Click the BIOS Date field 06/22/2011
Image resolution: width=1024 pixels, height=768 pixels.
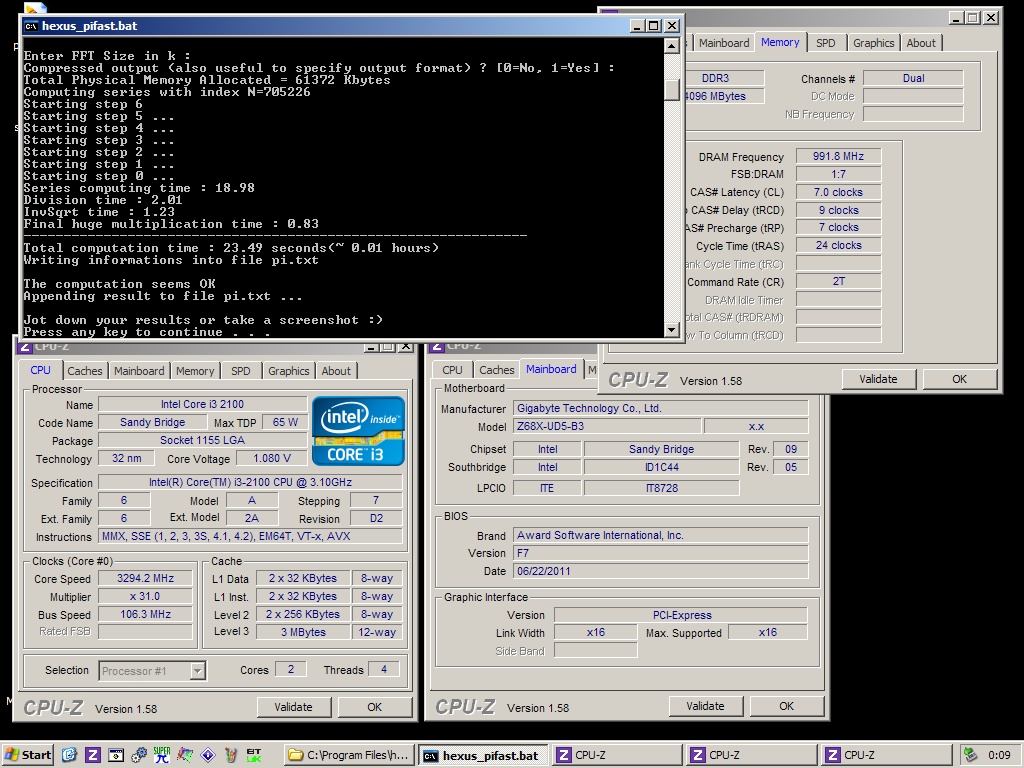point(660,571)
